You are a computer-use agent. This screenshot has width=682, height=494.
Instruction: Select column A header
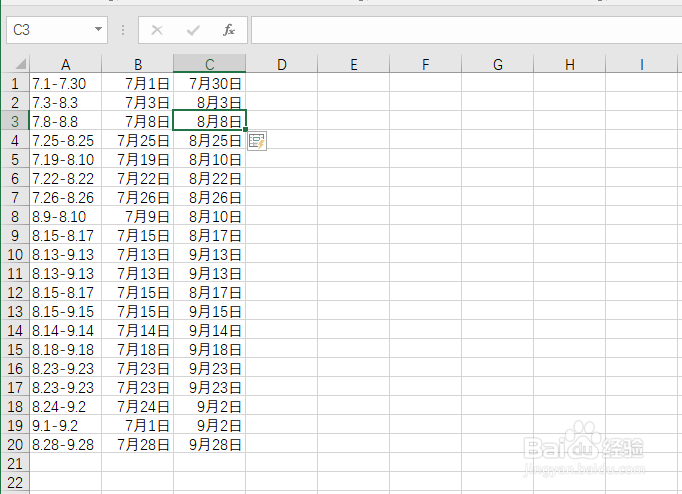click(65, 64)
